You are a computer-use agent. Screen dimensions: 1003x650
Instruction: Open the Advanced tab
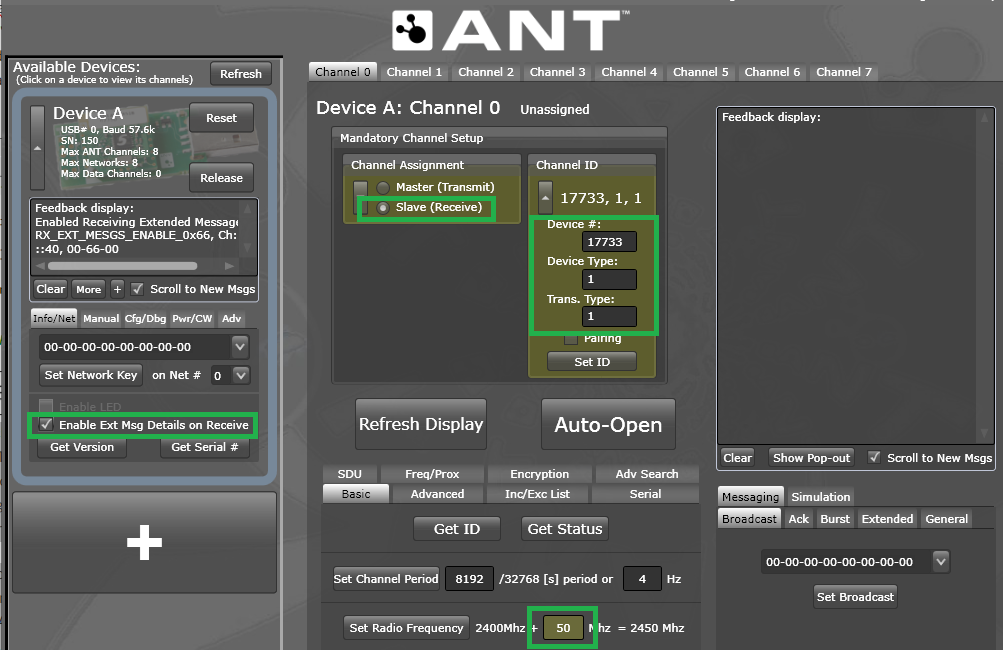[438, 494]
